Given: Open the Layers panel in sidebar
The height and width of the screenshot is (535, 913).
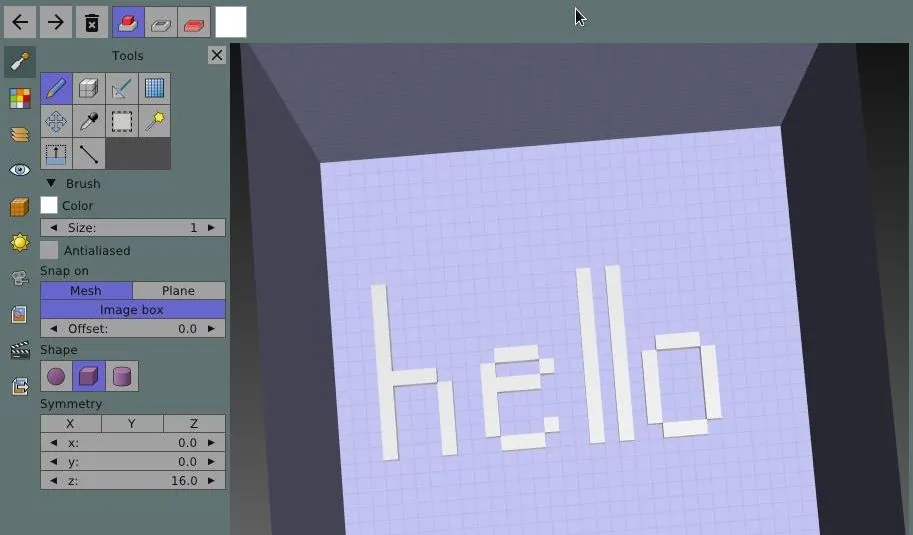Looking at the screenshot, I should pos(20,134).
